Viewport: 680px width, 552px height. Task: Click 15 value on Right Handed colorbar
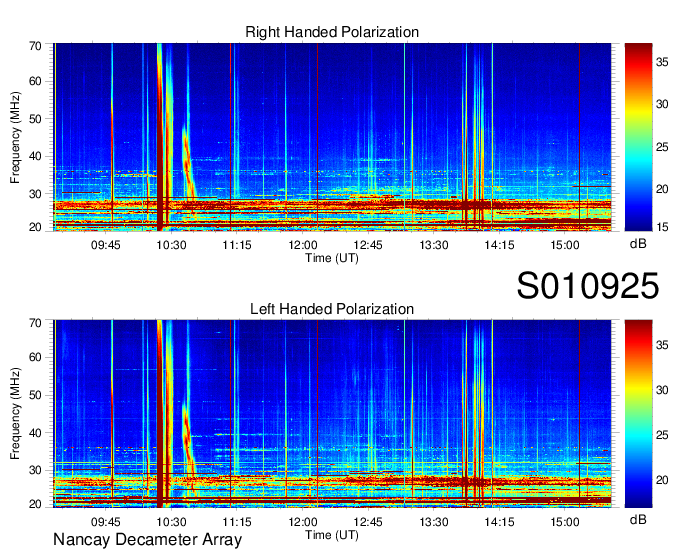(662, 226)
